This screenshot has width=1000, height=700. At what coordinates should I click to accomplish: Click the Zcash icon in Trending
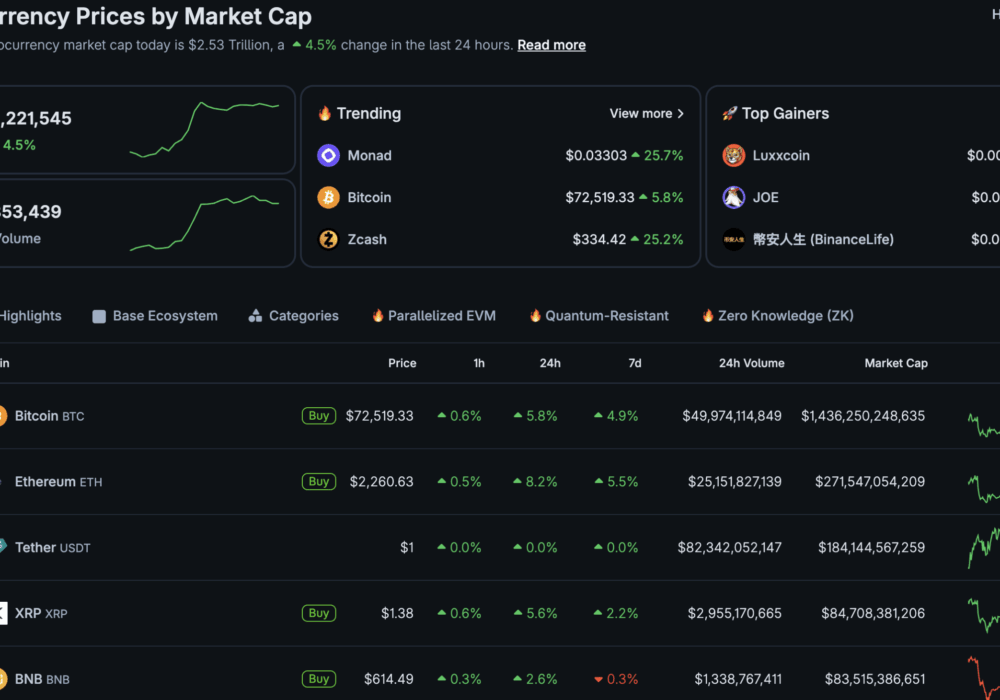pyautogui.click(x=328, y=239)
